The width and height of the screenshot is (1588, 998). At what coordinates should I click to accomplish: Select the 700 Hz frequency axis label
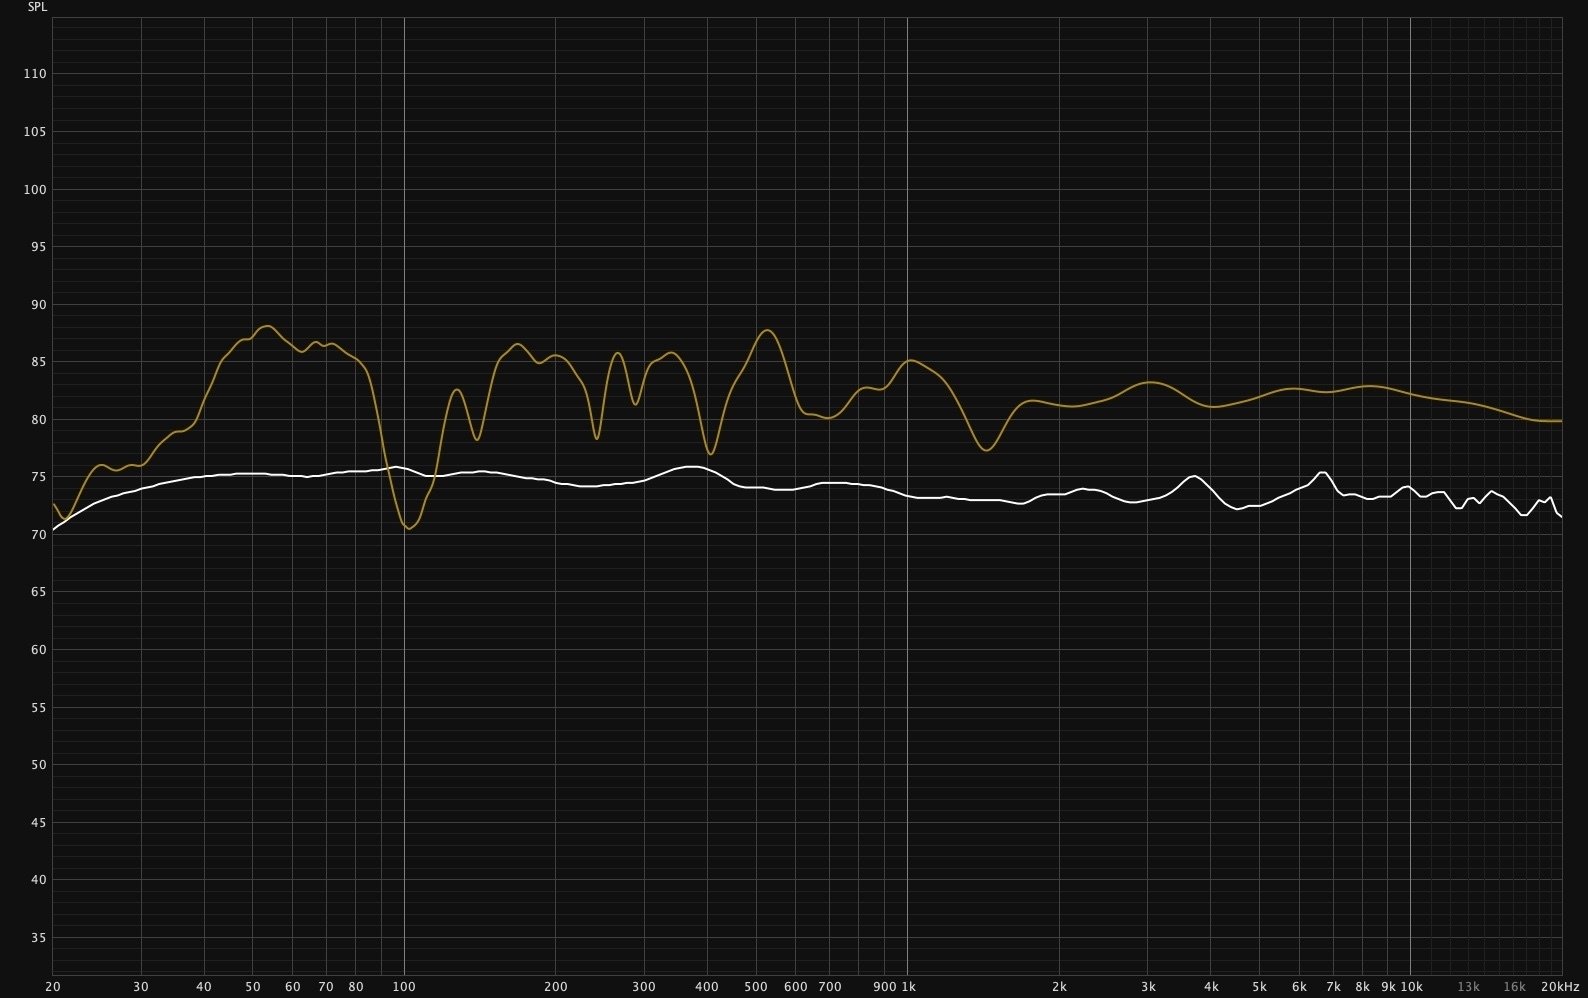pos(829,987)
